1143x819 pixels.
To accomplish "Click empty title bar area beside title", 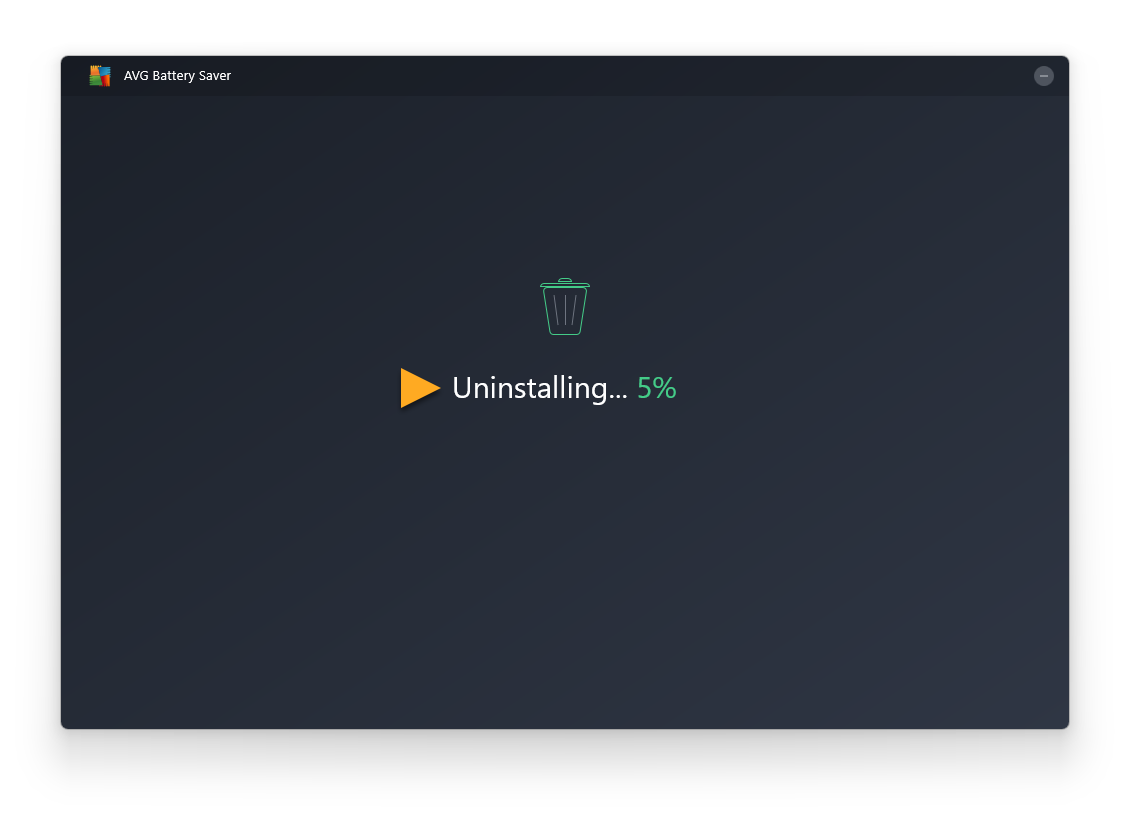I will click(x=600, y=76).
